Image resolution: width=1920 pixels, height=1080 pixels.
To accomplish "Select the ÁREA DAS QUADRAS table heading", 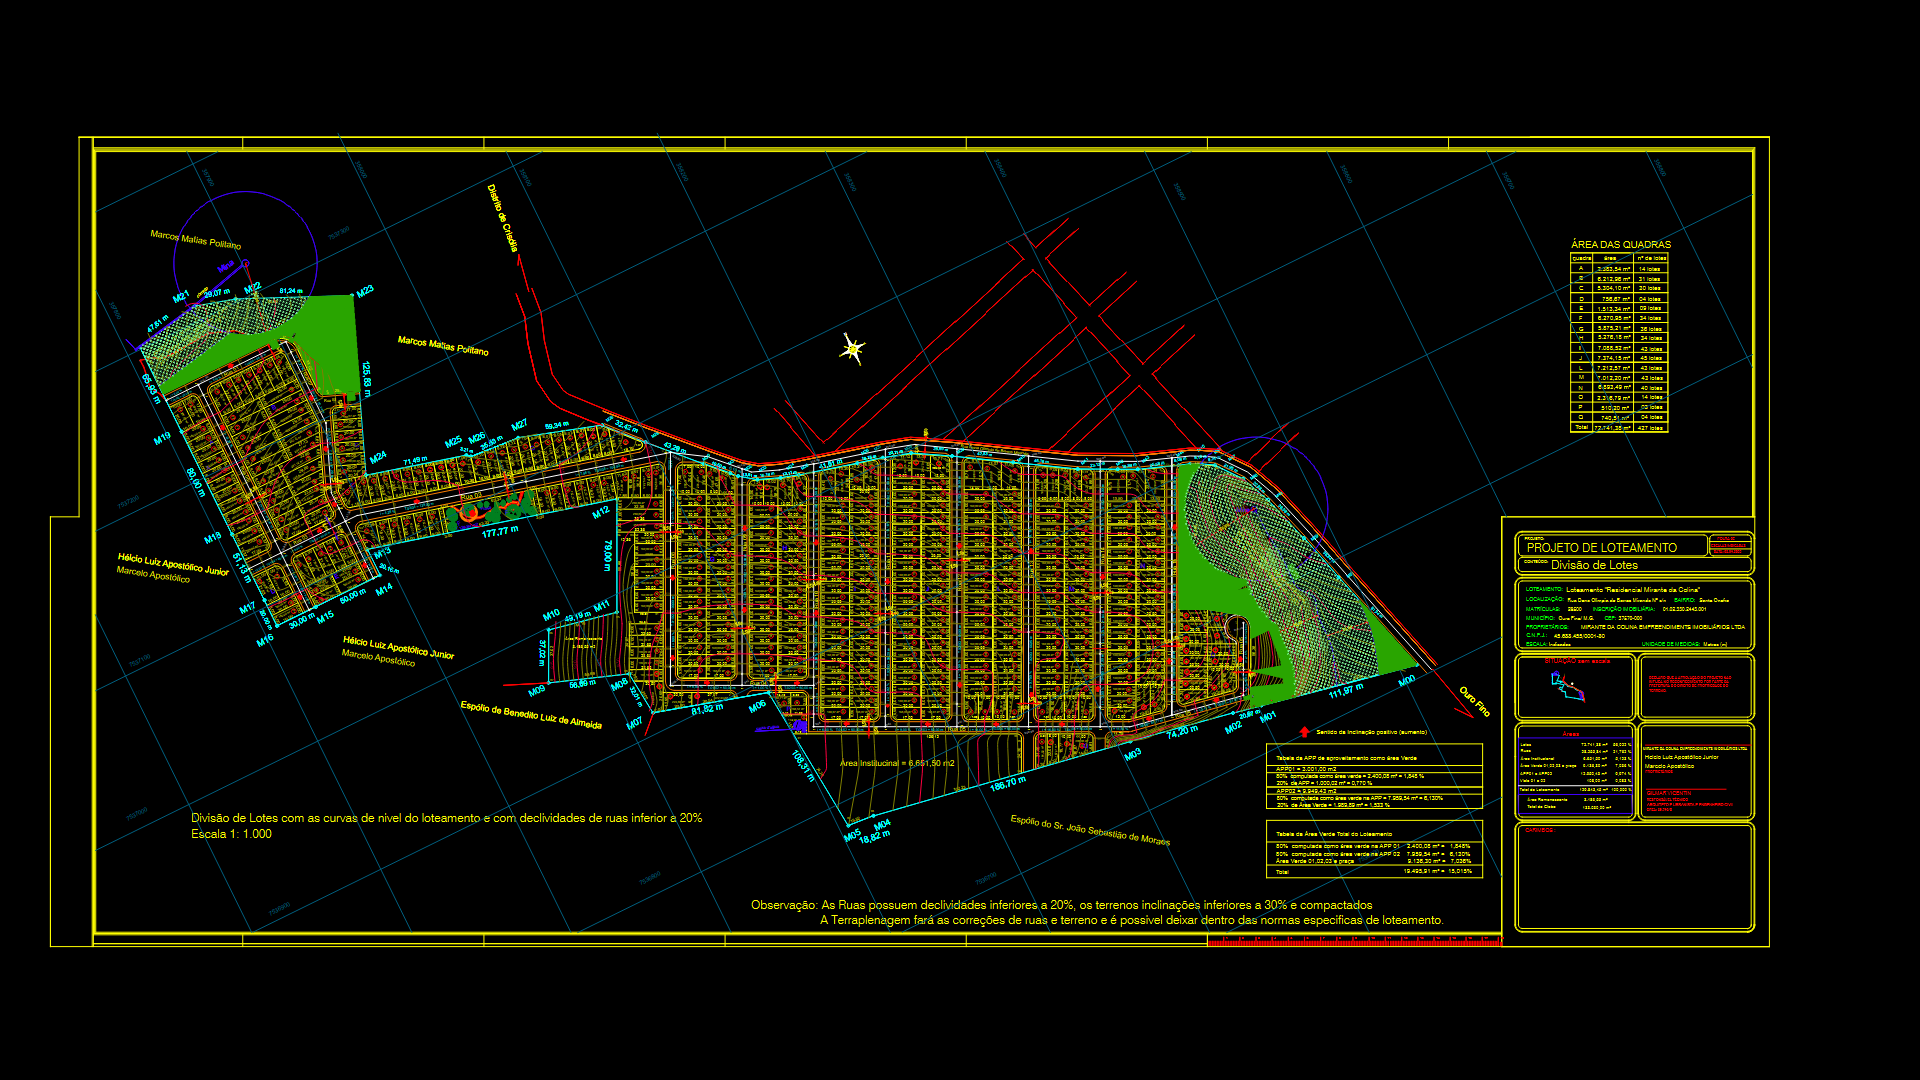I will 1620,244.
